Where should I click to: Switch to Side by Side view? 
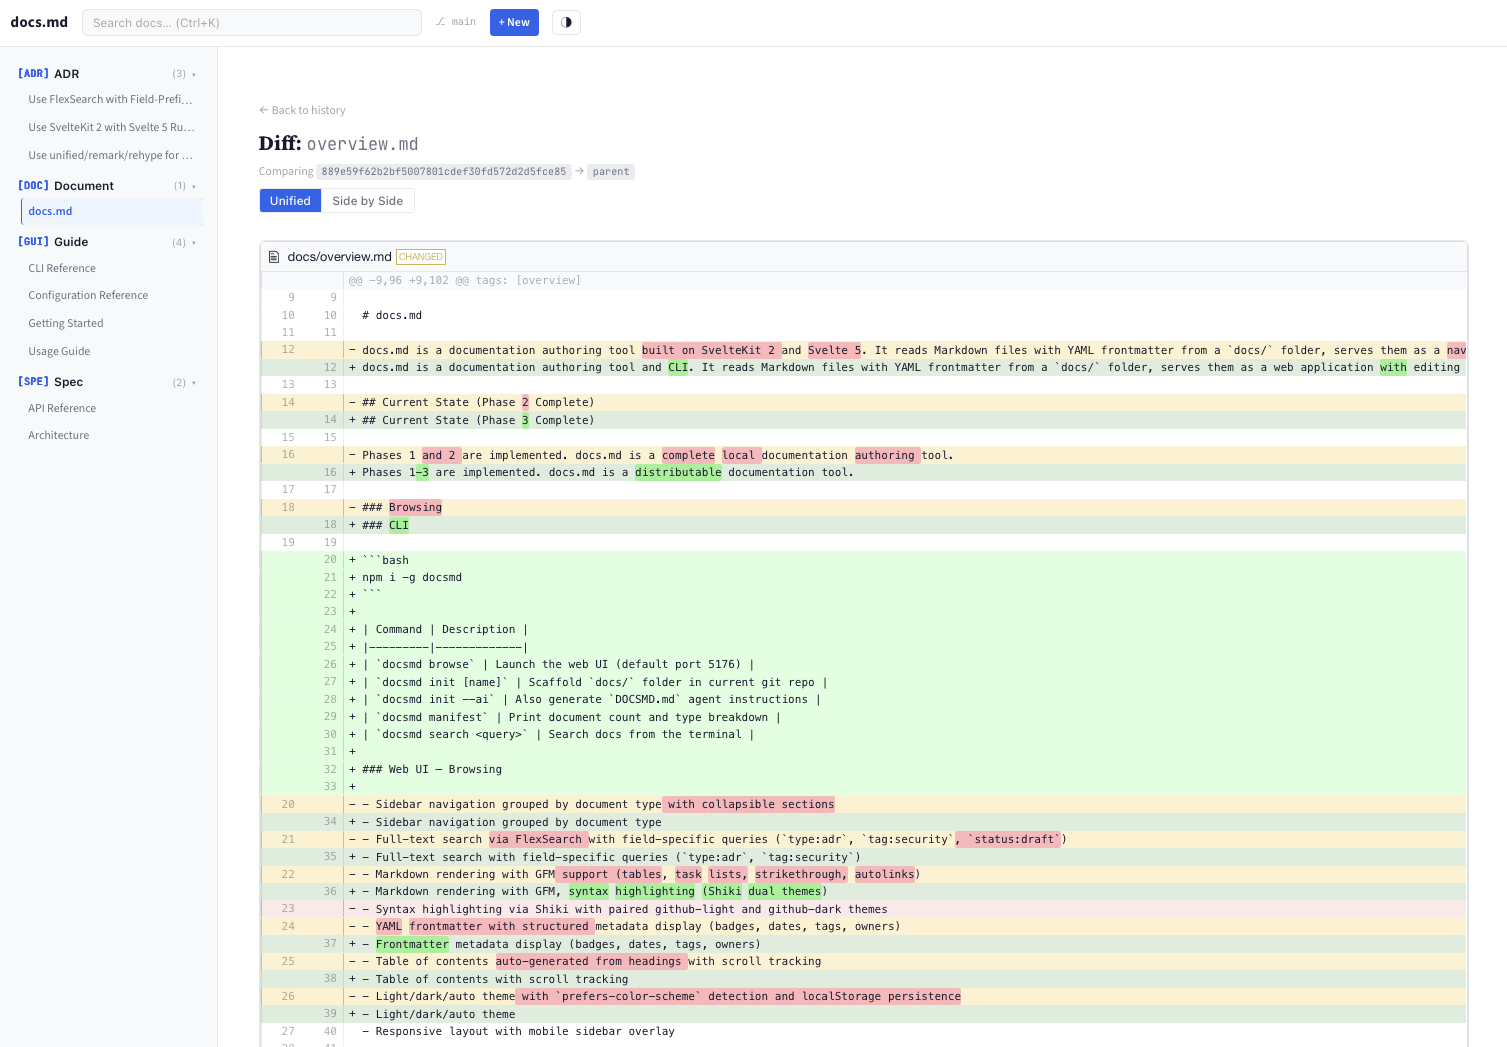click(x=367, y=200)
